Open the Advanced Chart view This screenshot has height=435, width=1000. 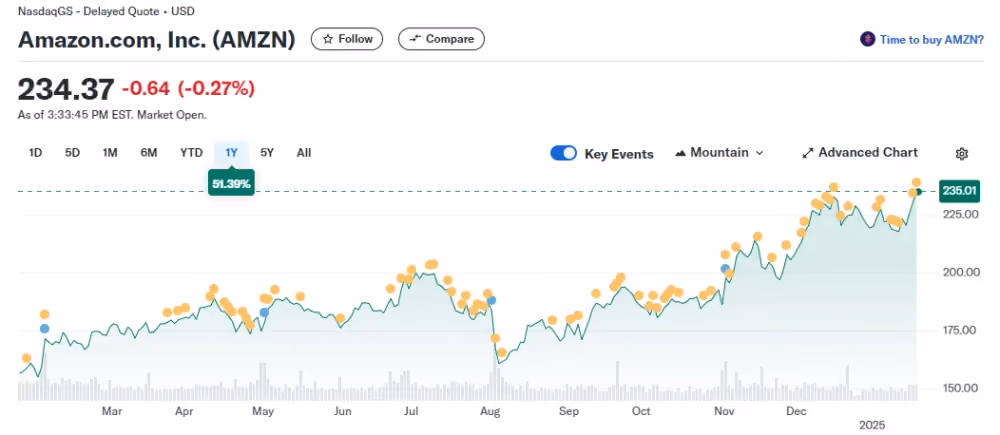(x=860, y=153)
